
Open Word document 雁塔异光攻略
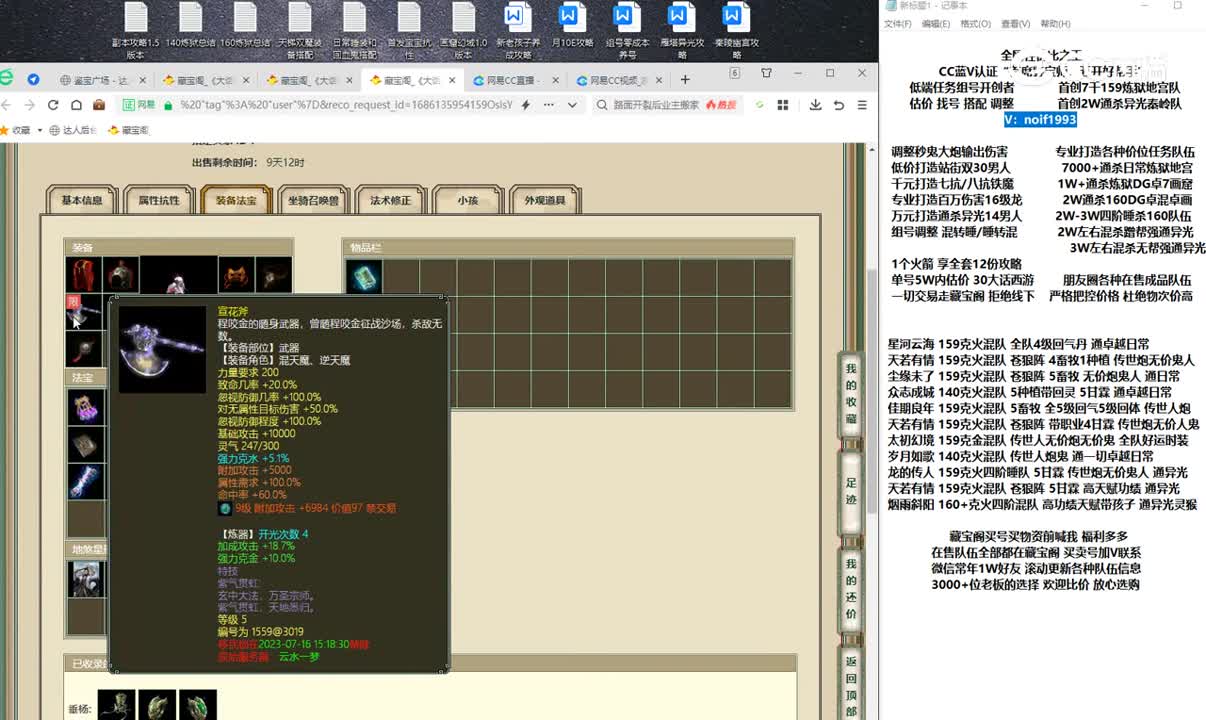680,30
